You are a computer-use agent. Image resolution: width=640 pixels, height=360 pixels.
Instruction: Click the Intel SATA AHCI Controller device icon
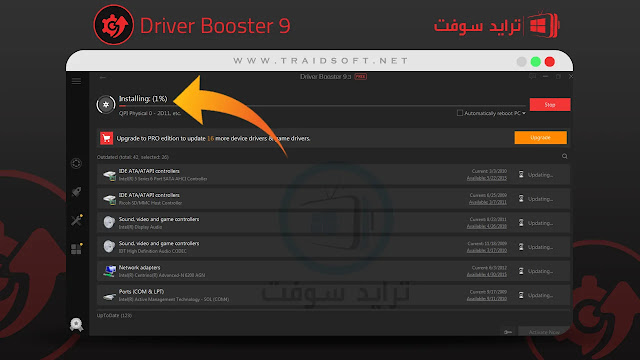coord(109,175)
